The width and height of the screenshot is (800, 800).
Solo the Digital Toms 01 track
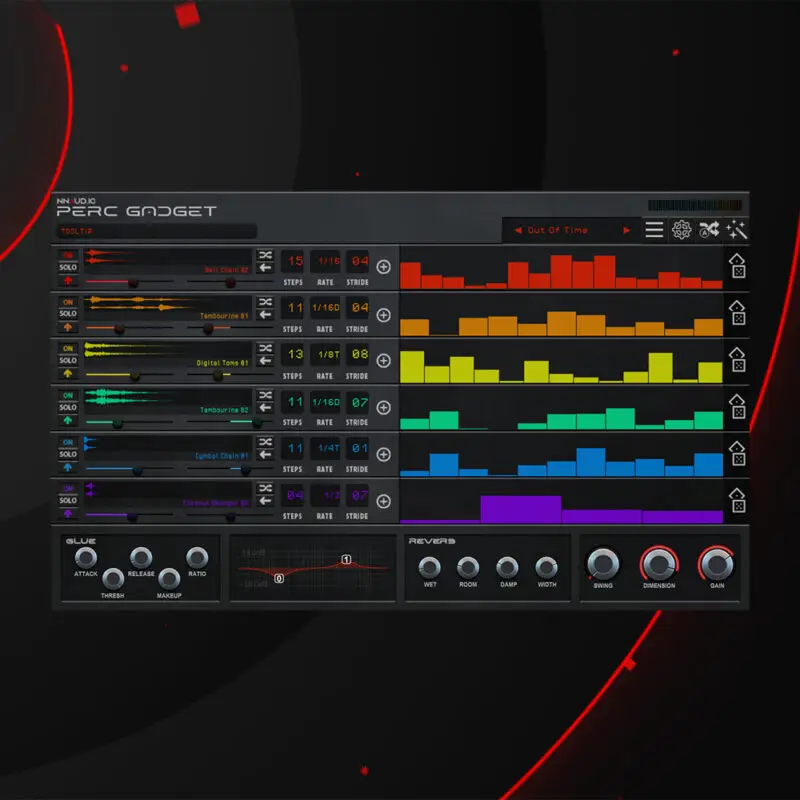(x=68, y=361)
